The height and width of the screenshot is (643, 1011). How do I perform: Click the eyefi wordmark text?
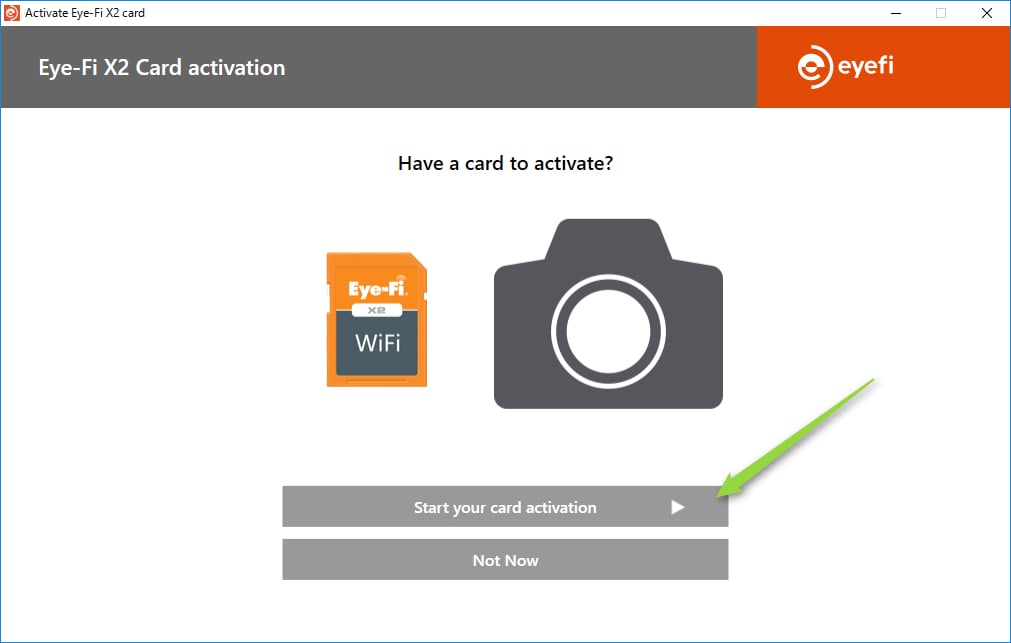click(866, 66)
